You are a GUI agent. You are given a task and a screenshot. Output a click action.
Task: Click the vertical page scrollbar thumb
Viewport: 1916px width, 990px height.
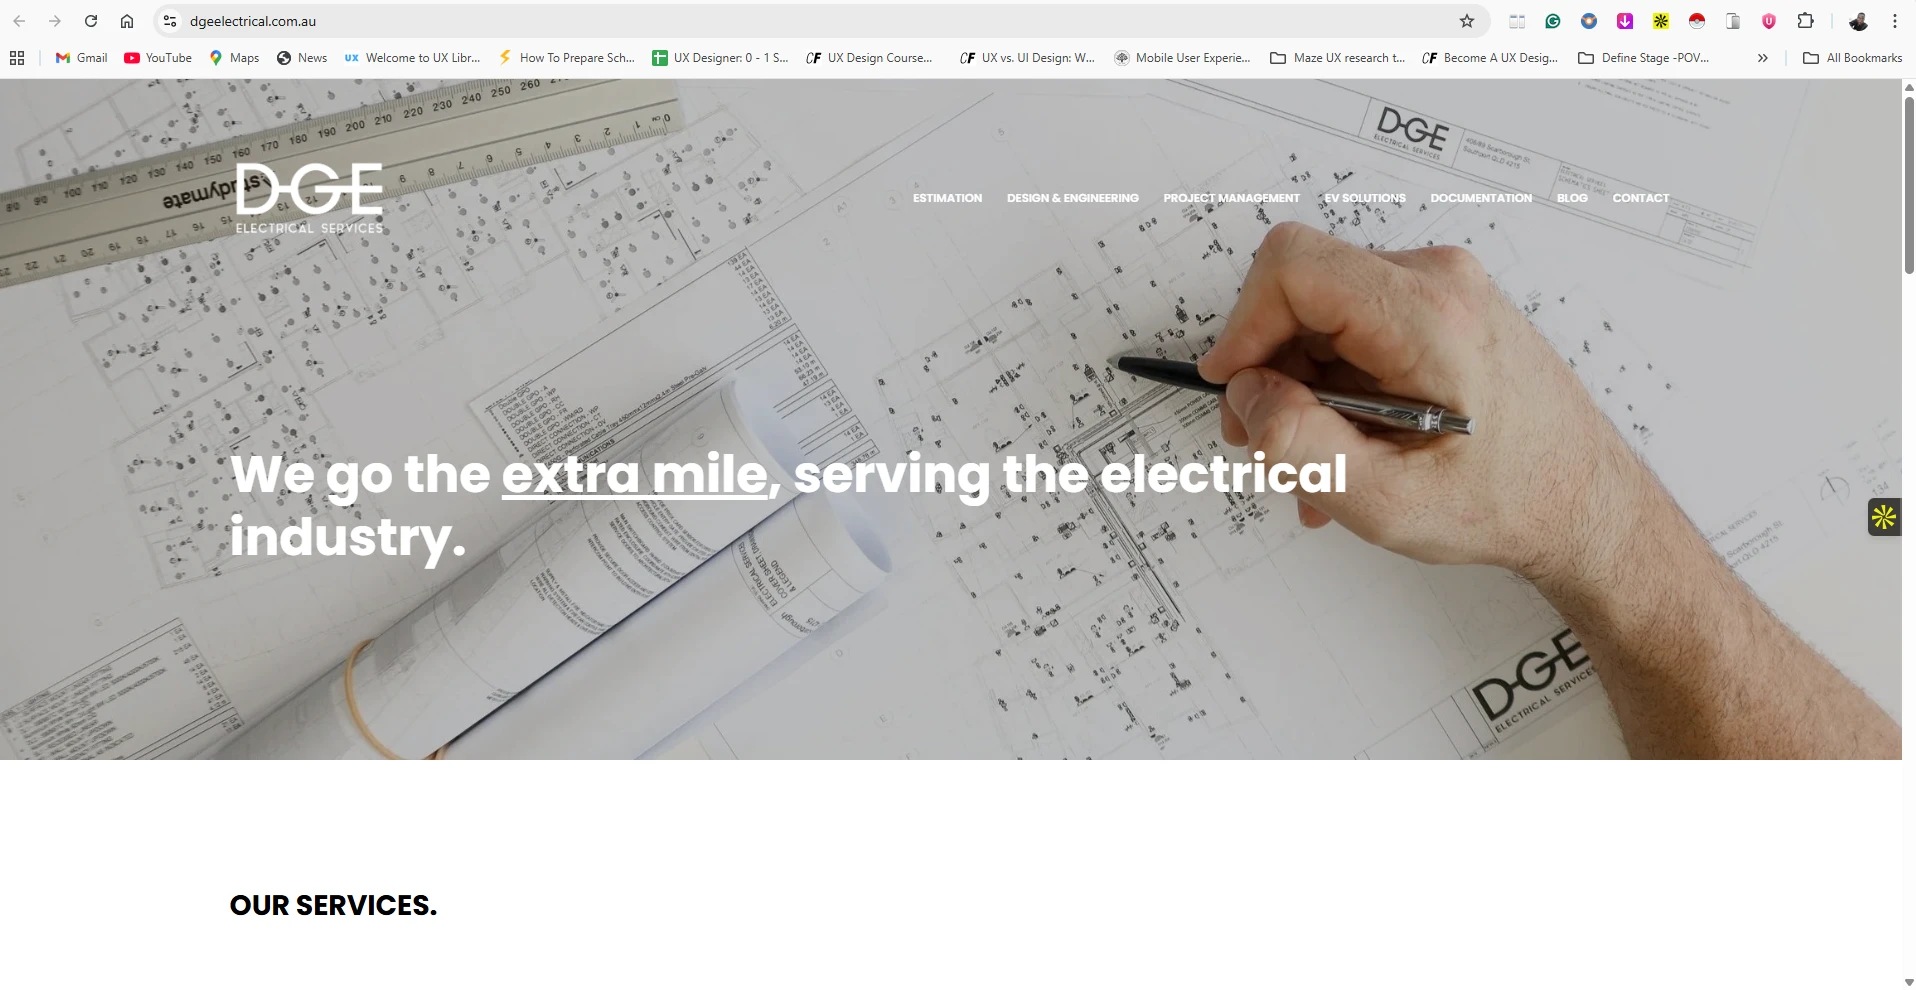(1909, 185)
